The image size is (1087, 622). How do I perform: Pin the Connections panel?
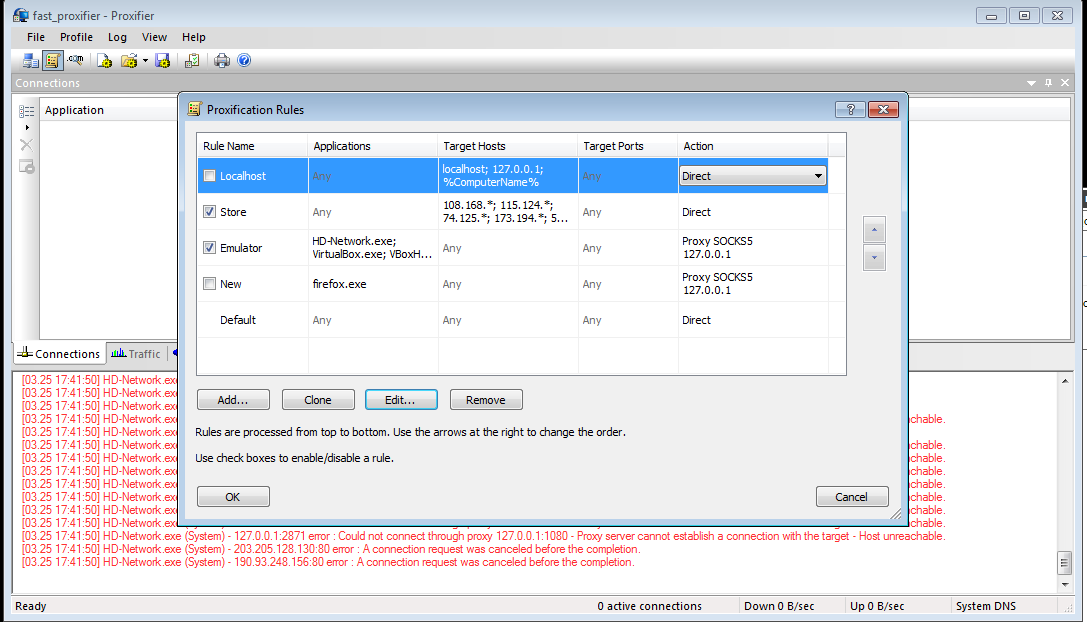(x=1048, y=83)
